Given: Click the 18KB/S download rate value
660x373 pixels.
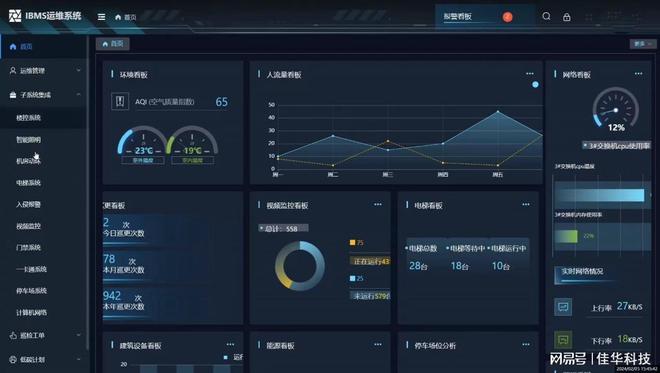Looking at the screenshot, I should pos(630,339).
